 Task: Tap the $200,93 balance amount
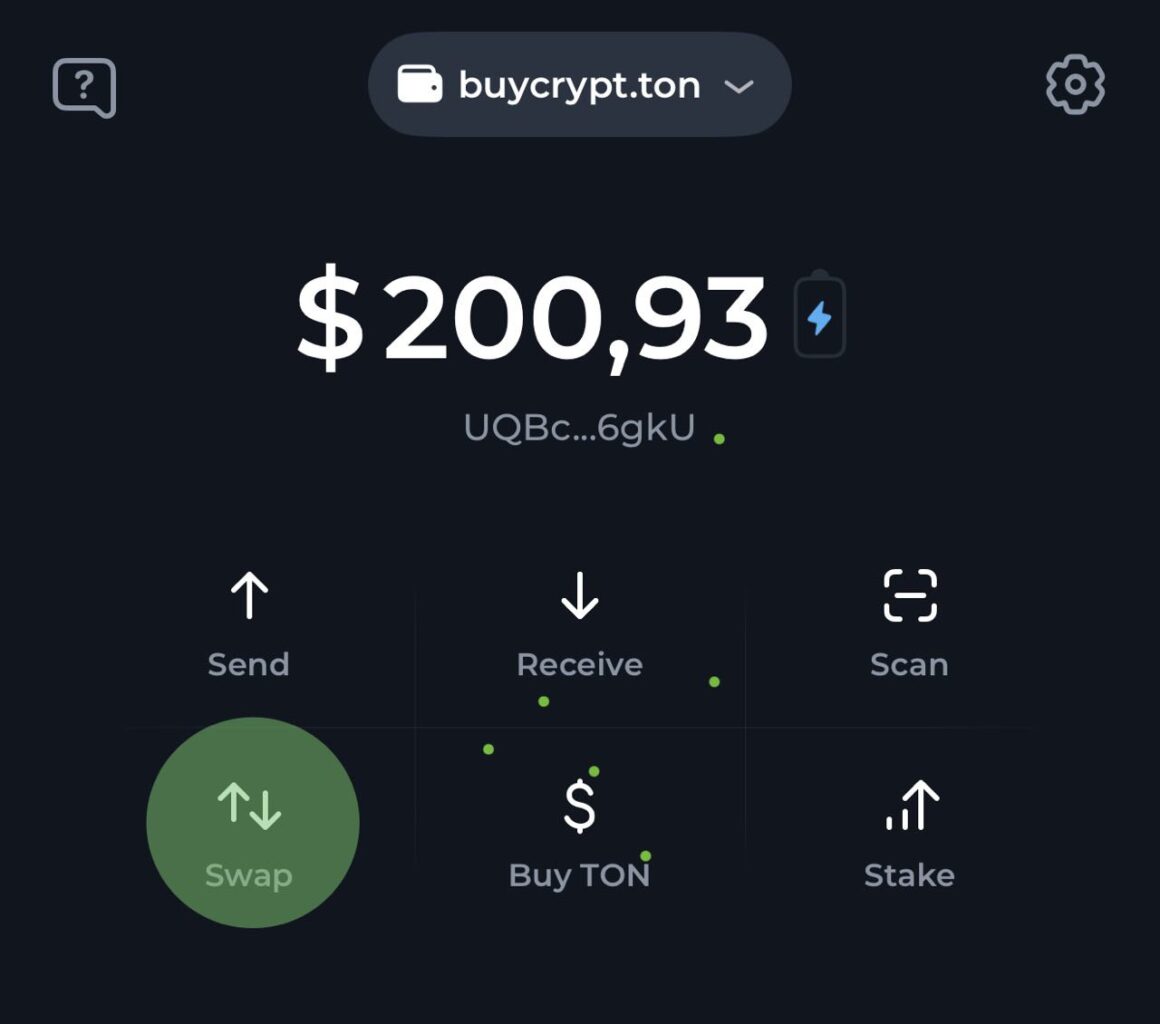click(x=532, y=320)
